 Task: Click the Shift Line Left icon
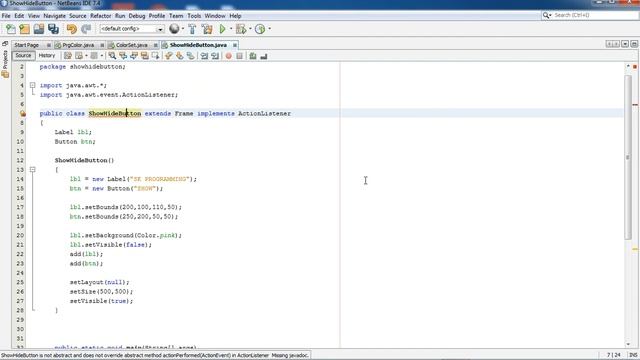point(204,56)
